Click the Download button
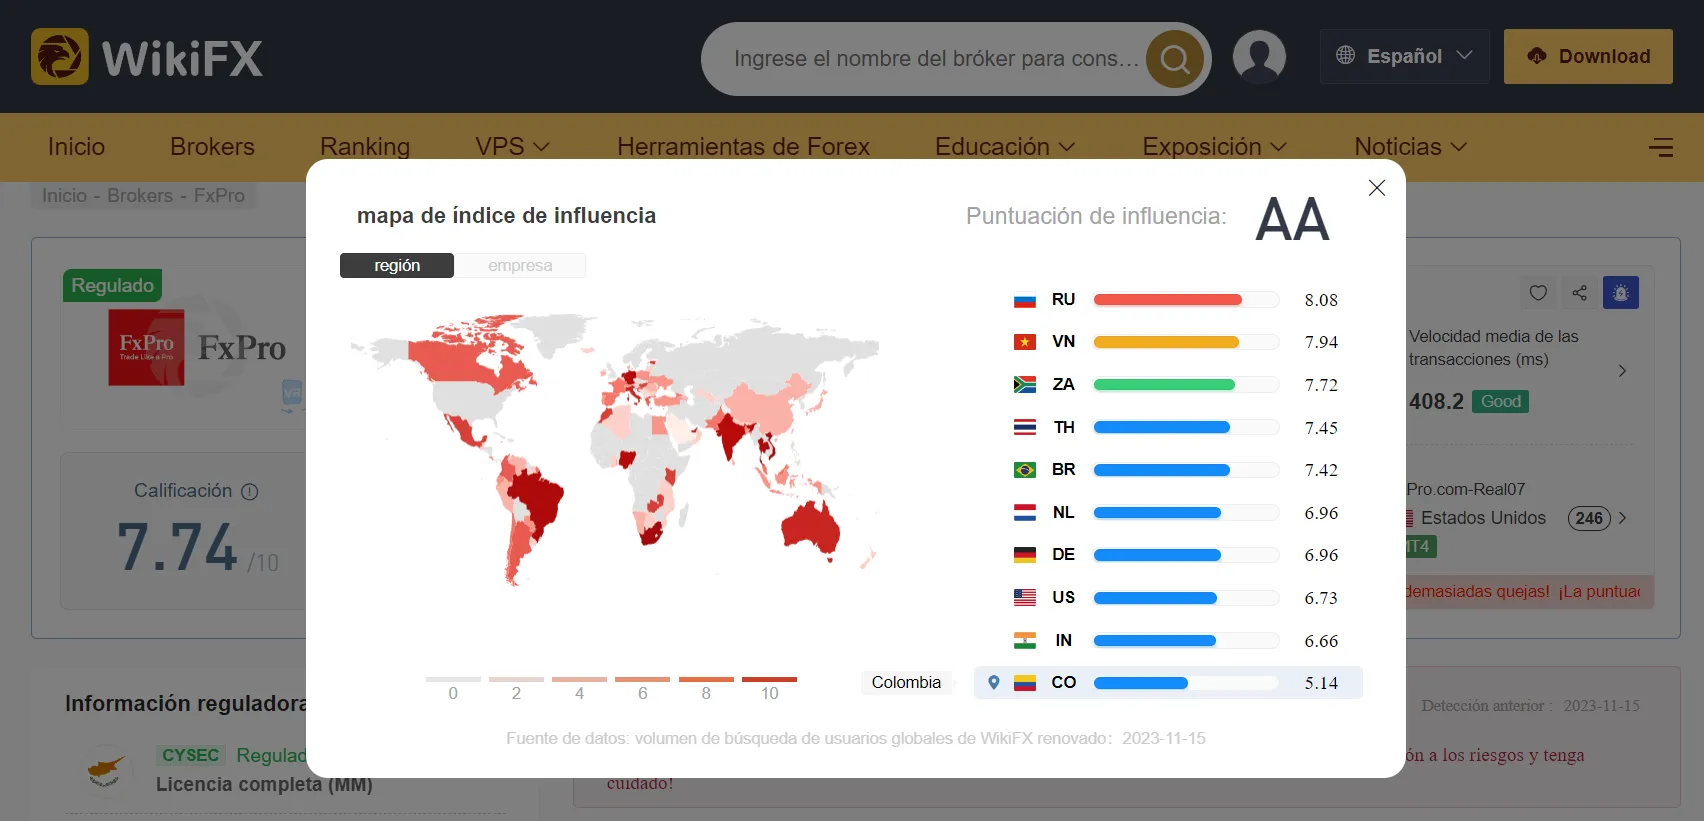 (x=1588, y=56)
